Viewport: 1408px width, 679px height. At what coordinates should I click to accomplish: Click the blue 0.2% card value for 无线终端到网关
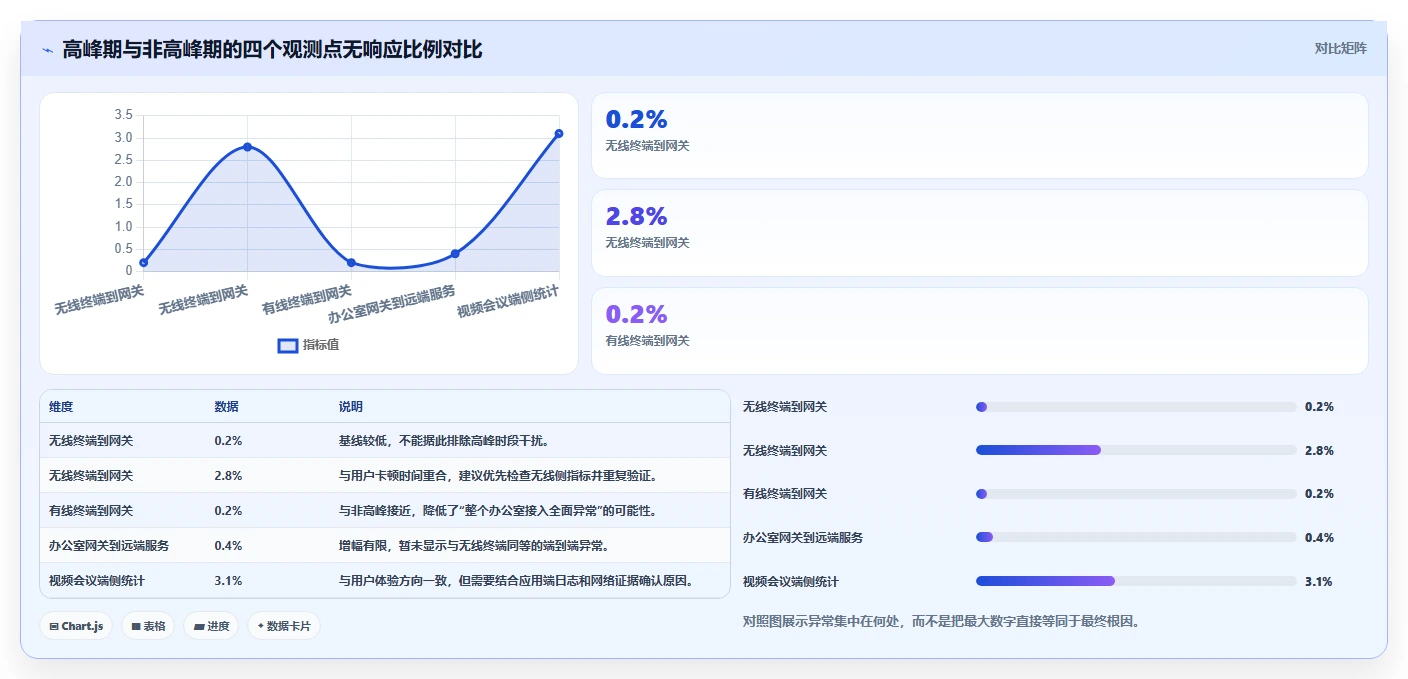636,119
